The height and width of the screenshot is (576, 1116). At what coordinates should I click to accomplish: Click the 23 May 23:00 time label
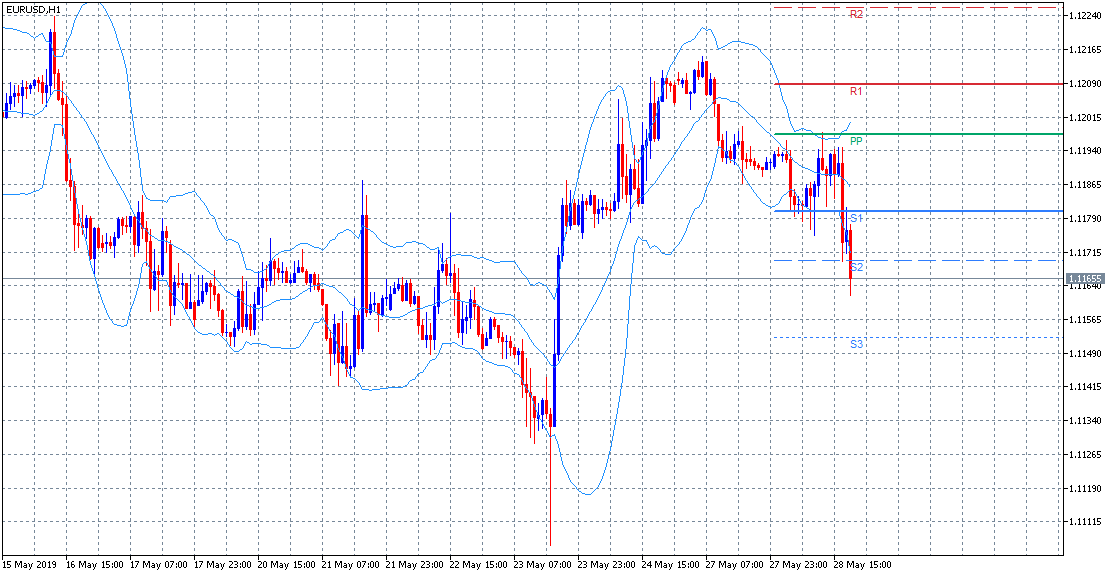[607, 564]
